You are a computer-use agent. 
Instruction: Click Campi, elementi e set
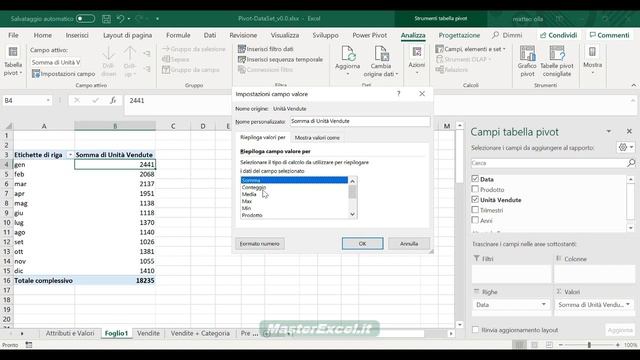pos(470,49)
